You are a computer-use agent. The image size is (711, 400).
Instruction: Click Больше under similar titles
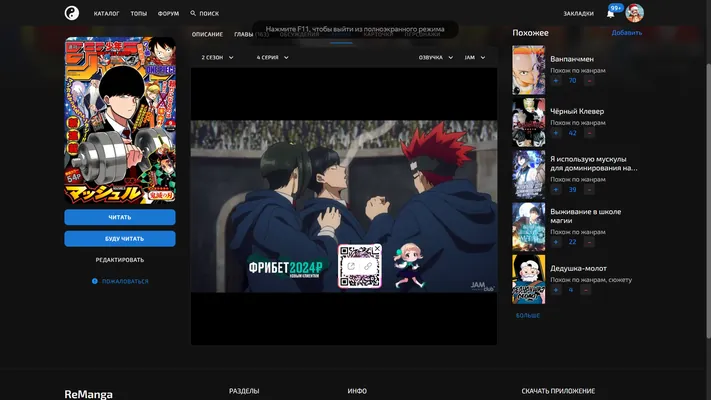528,315
